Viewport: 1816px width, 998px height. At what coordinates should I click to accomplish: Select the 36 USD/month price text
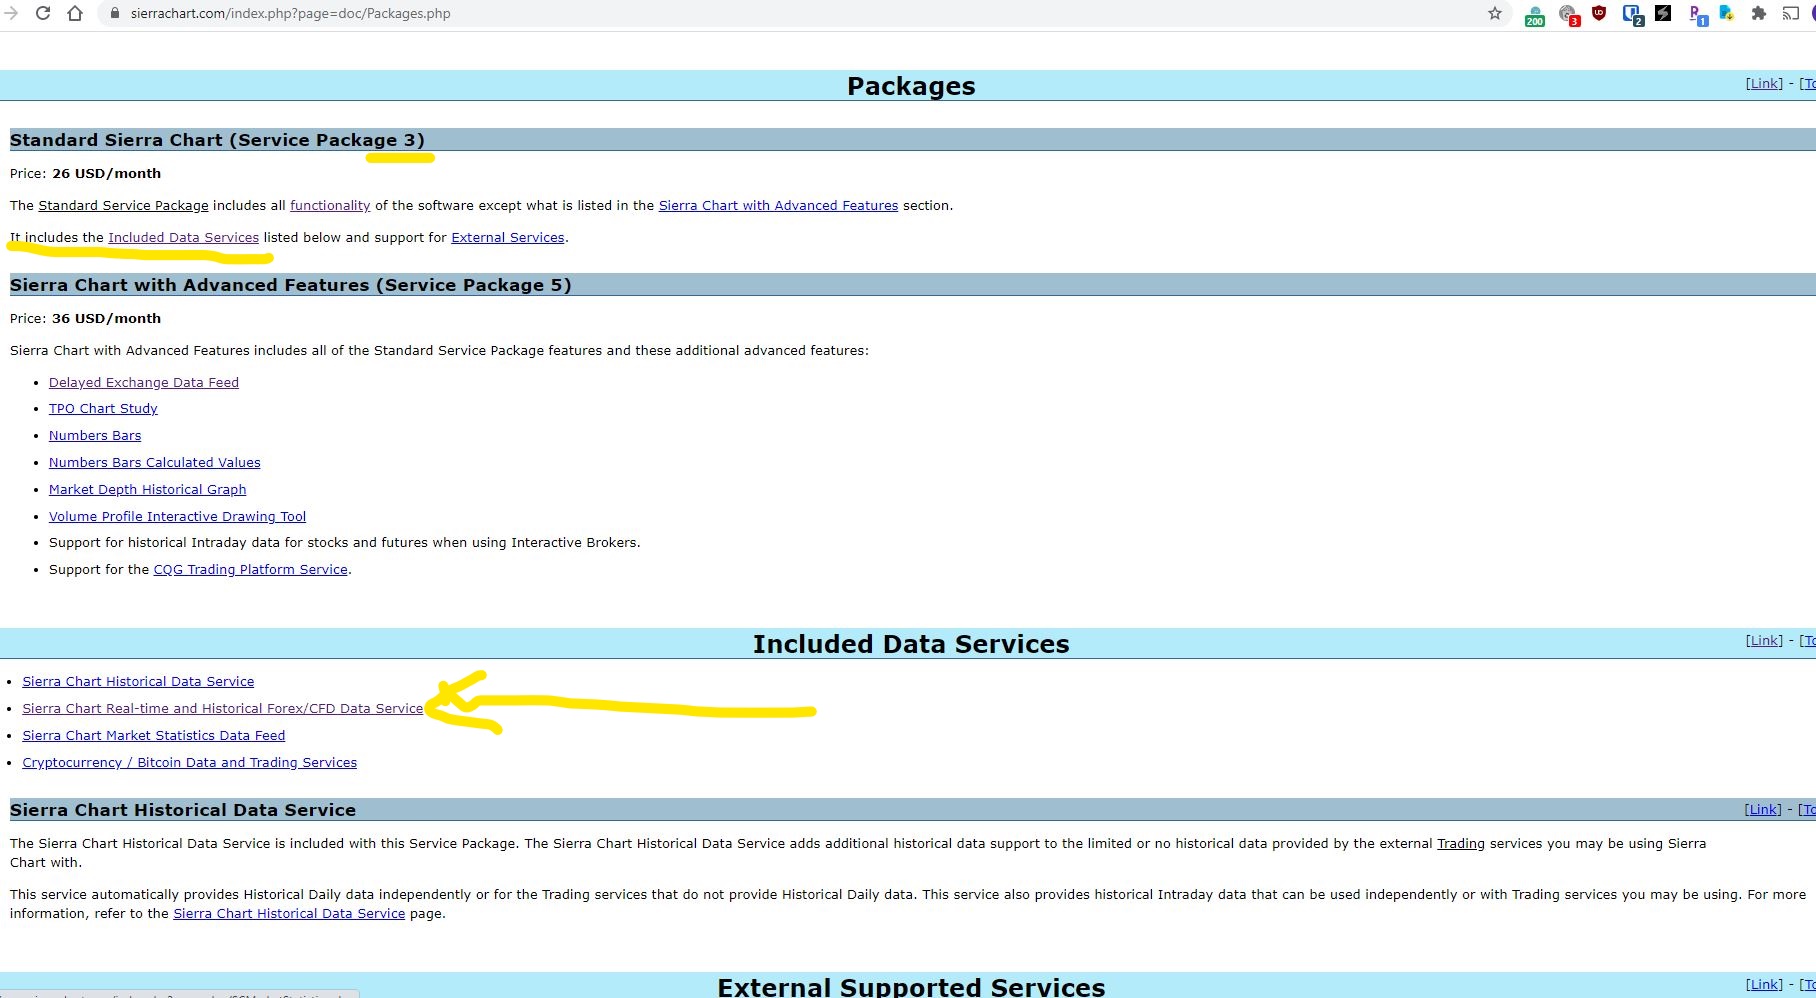click(106, 319)
